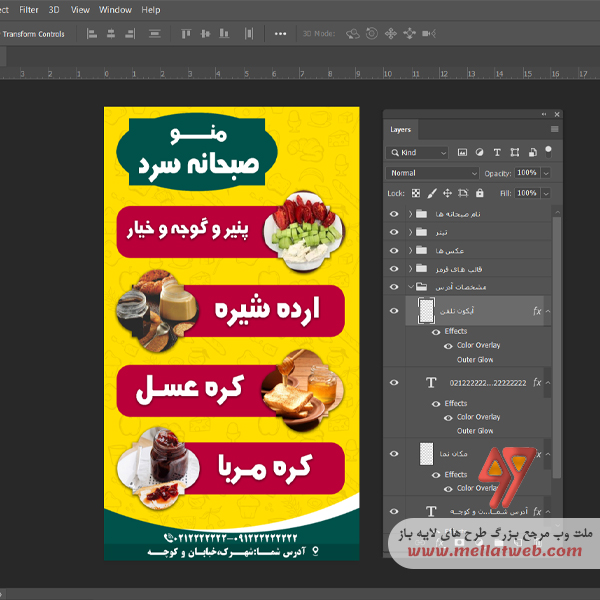Select the 3D Roll camera icon

(x=372, y=34)
